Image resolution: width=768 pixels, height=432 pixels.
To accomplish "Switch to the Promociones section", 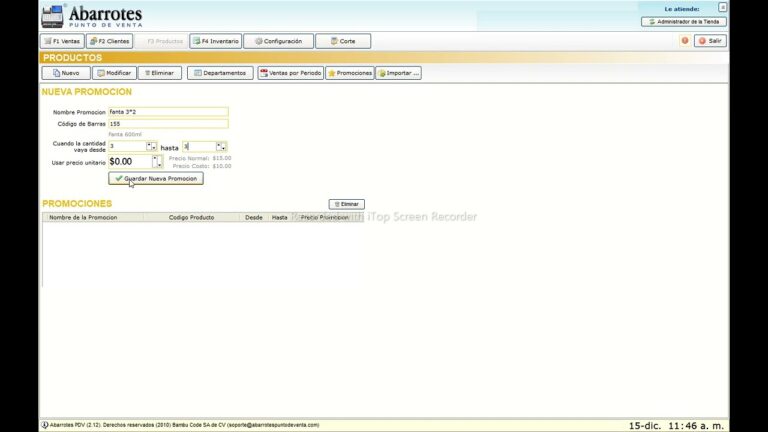I will click(x=350, y=73).
